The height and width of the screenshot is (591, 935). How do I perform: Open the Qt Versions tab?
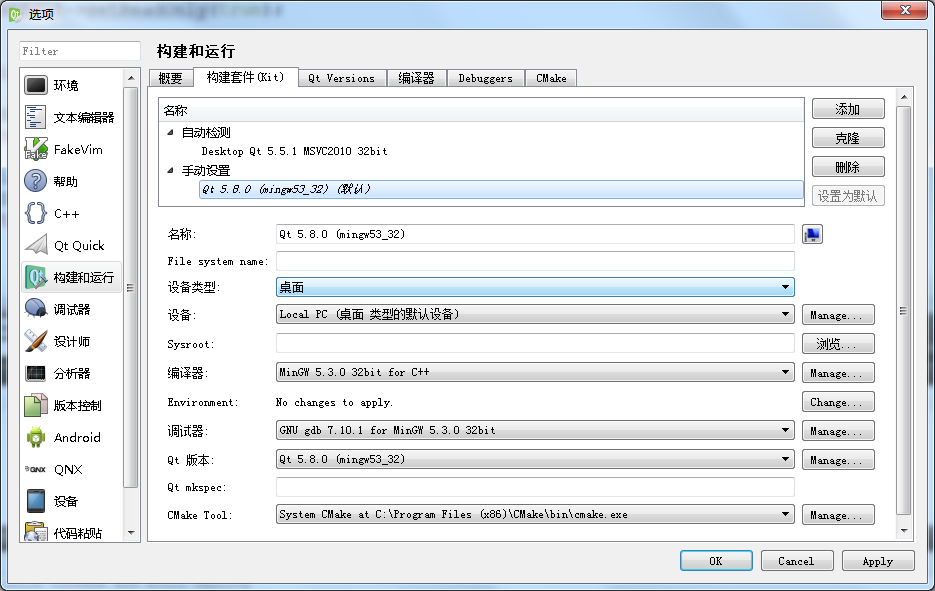point(341,78)
